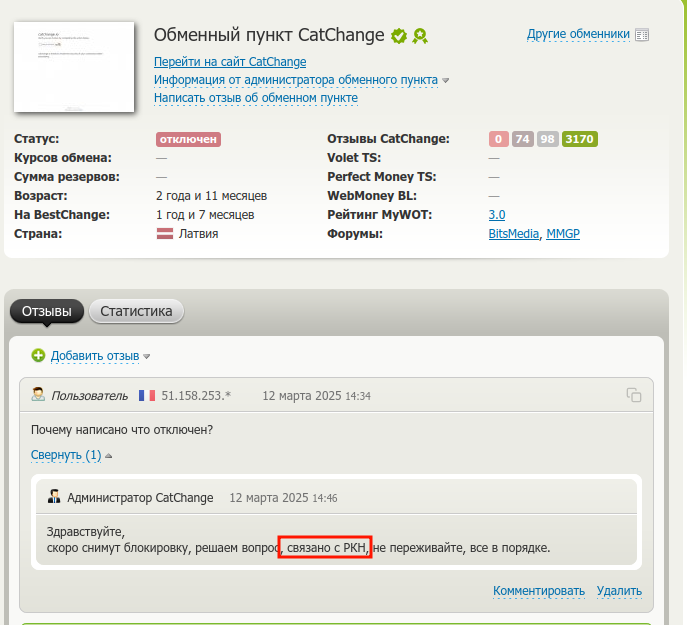This screenshot has height=625, width=687.
Task: Click the heading Обменный пункт CatChange
Action: coord(269,35)
